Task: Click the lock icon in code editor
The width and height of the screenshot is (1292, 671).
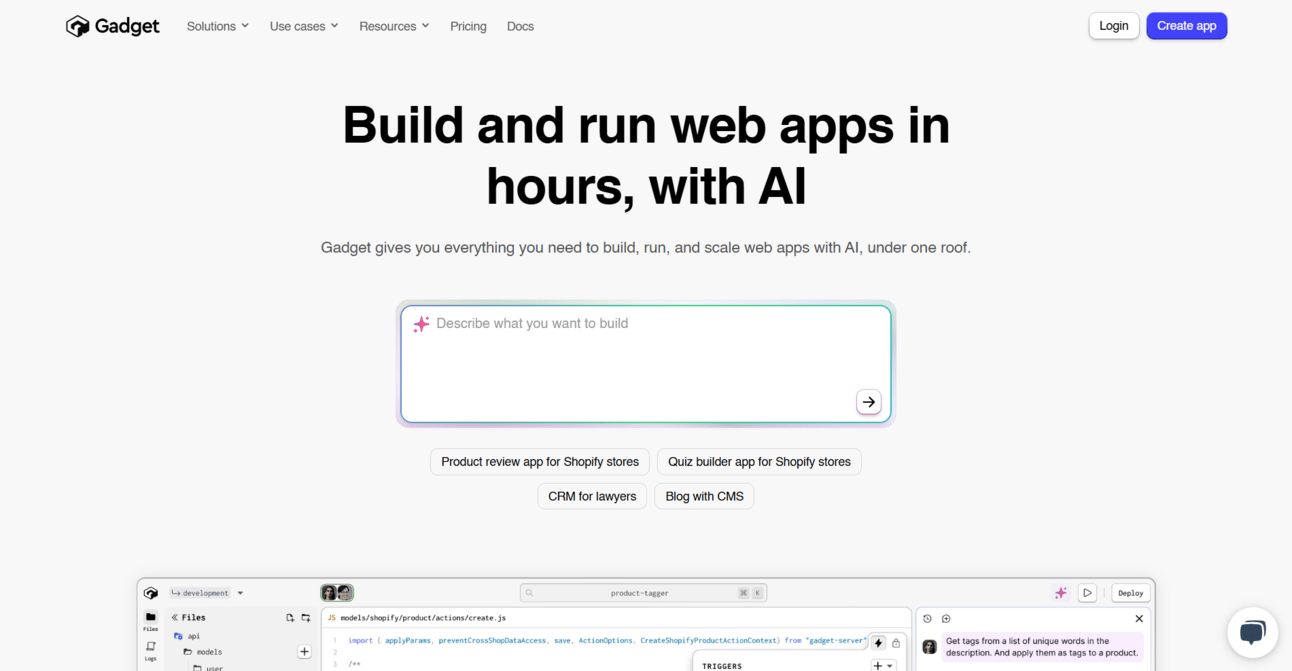Action: (896, 643)
